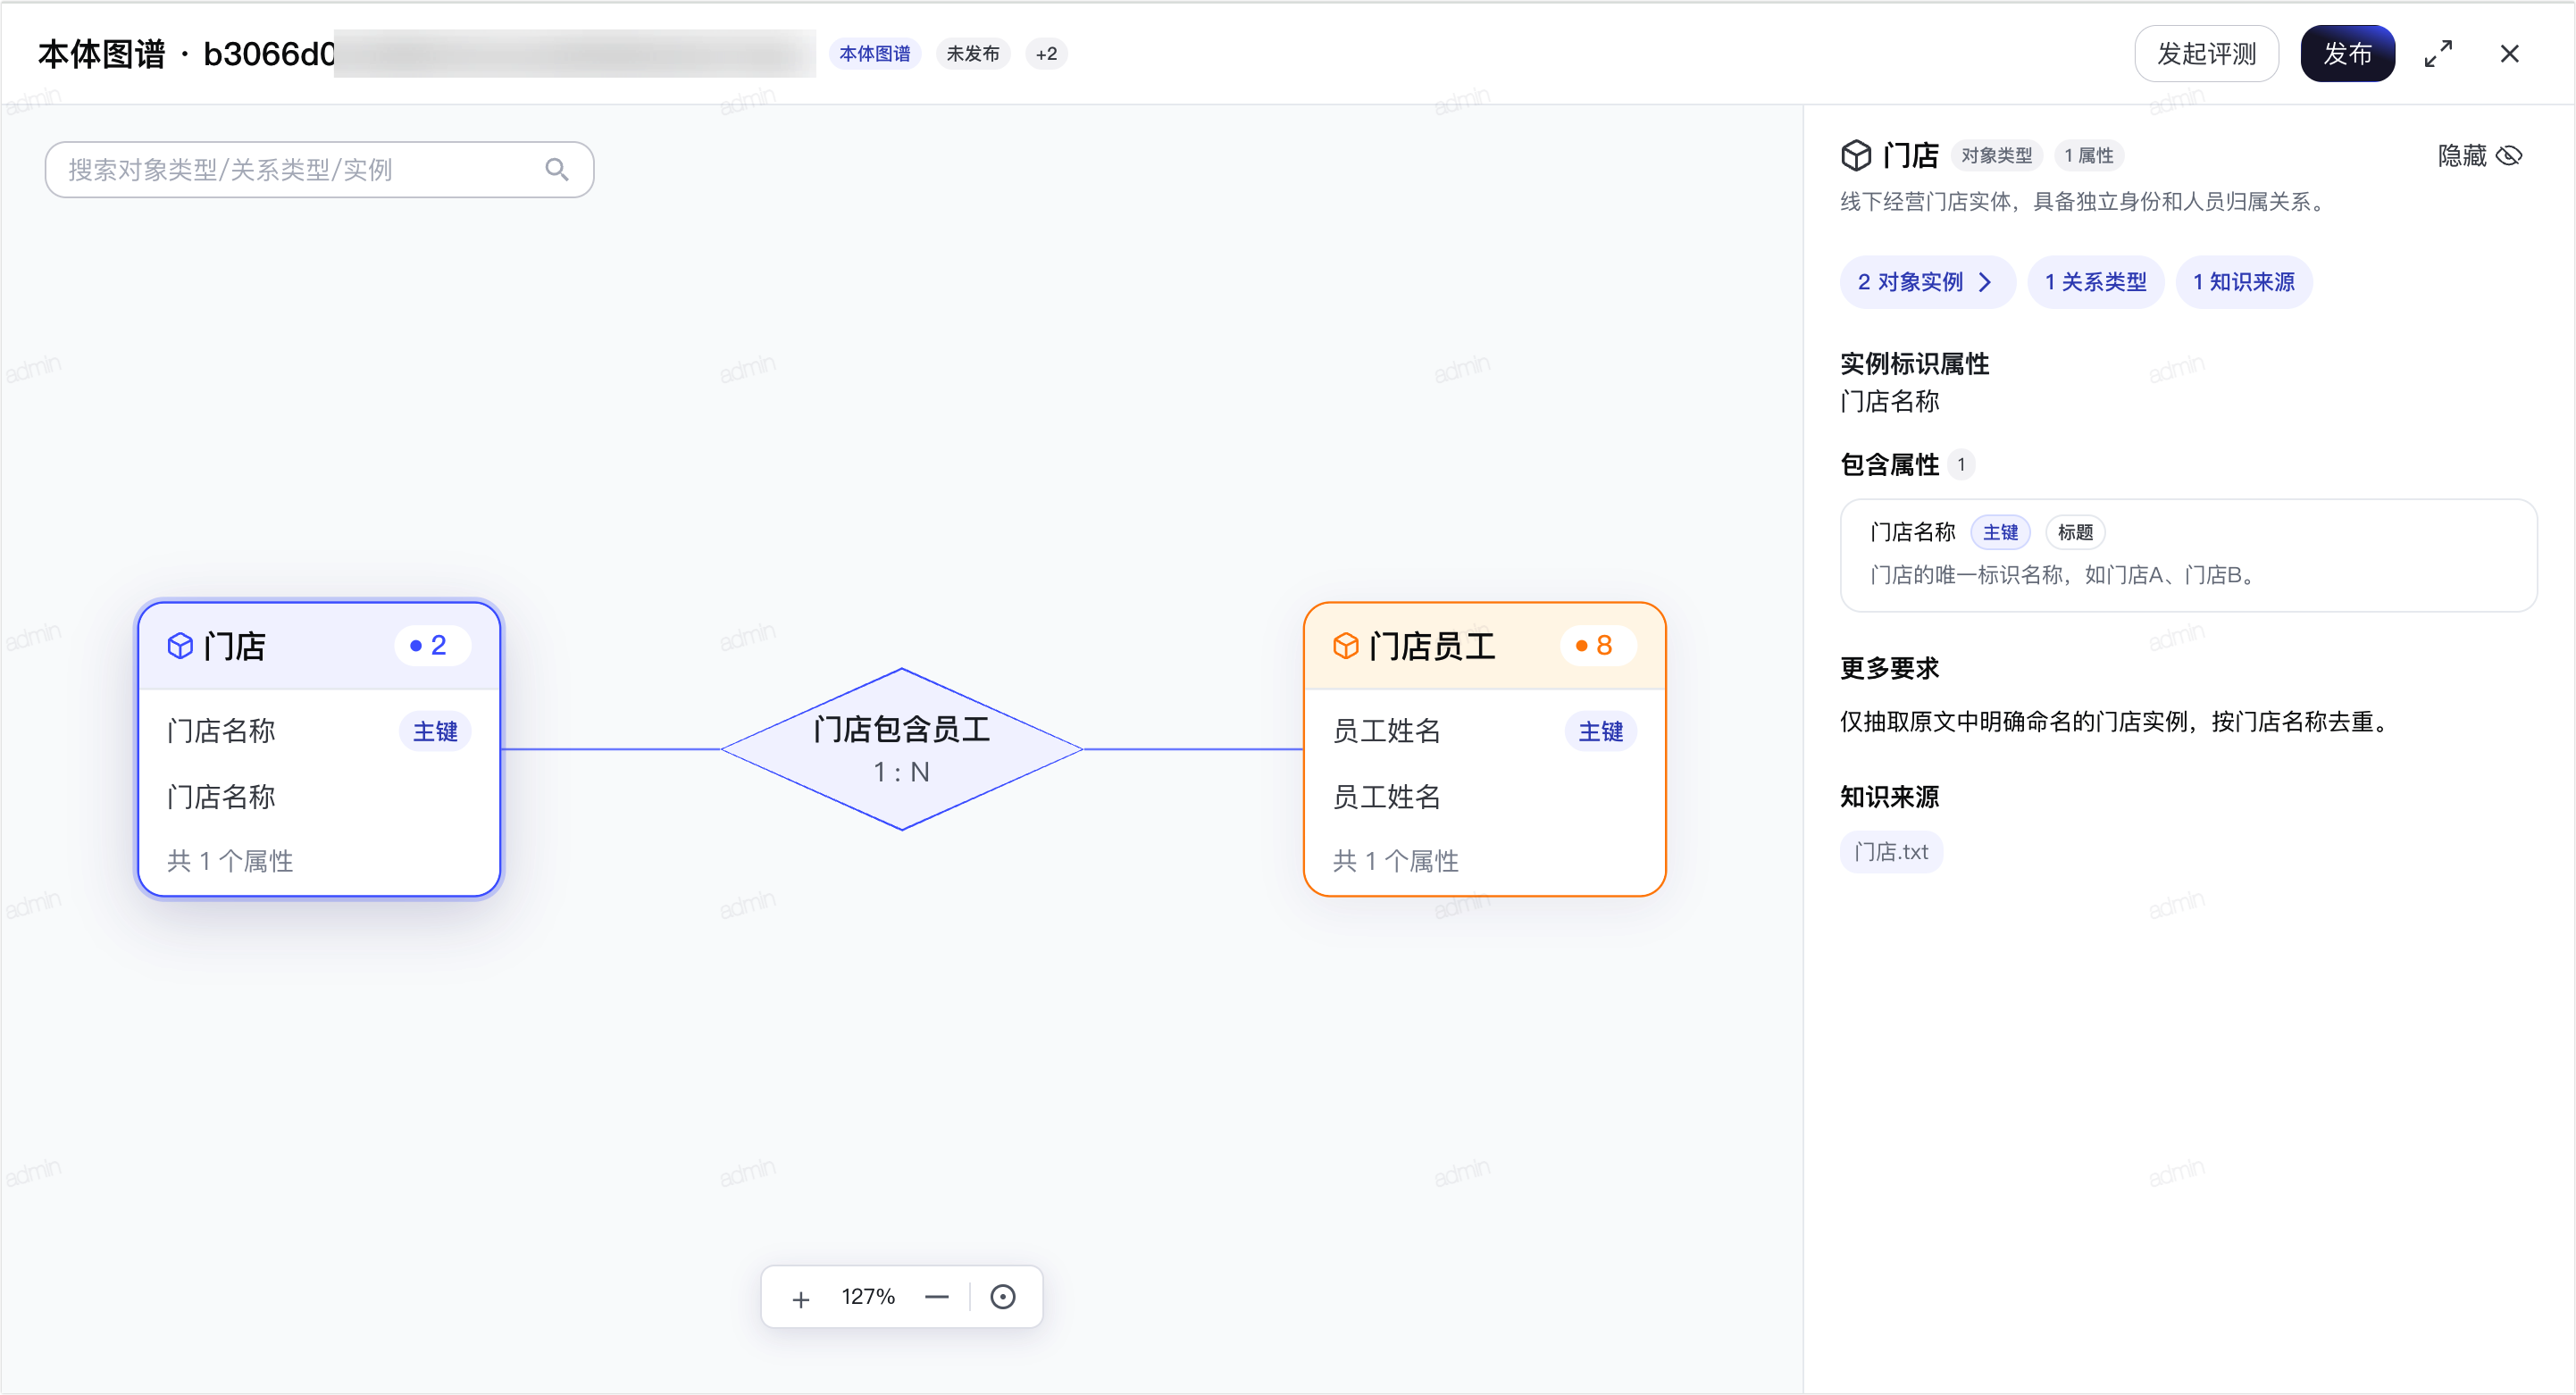Open the 门店.txt knowledge source
Screen dimensions: 2576x1395
click(1891, 852)
